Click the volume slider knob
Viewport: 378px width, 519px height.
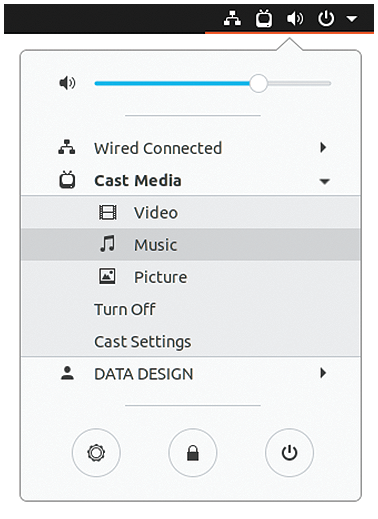click(258, 83)
